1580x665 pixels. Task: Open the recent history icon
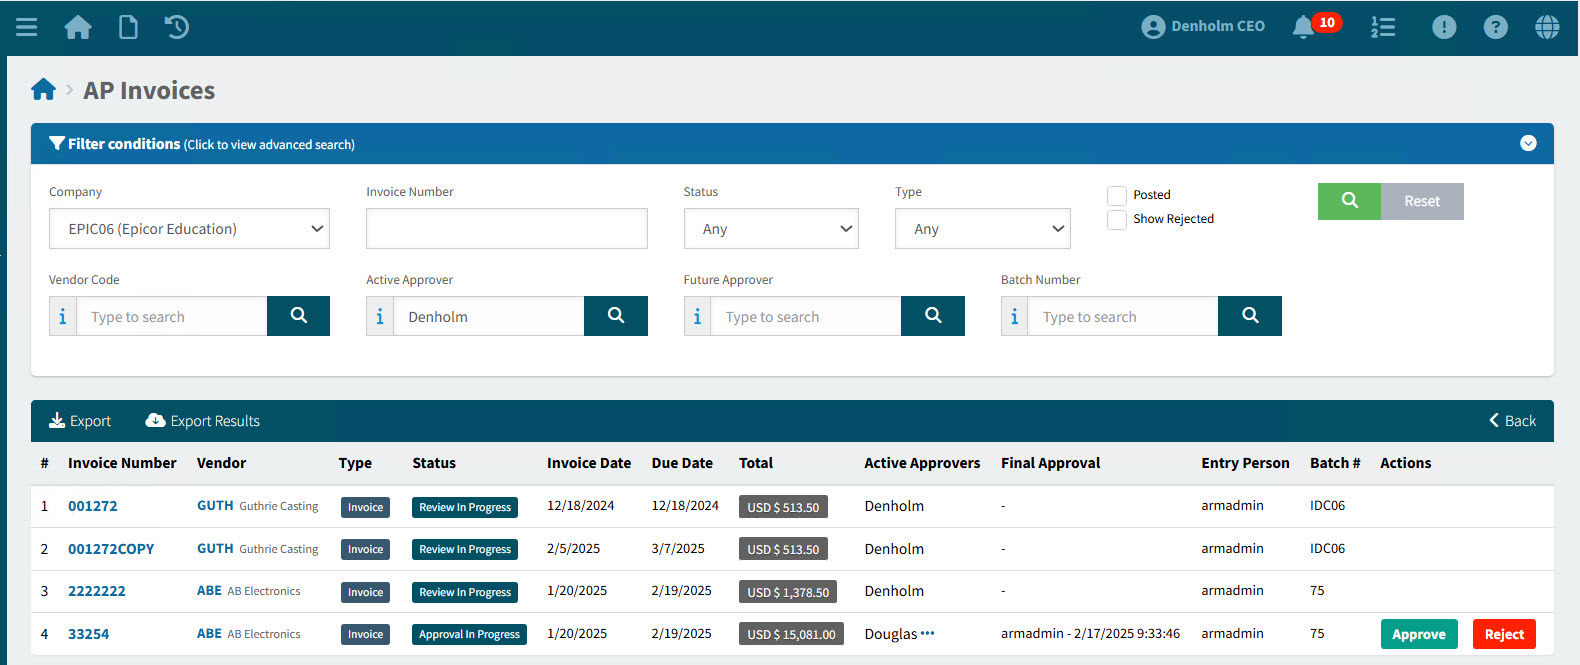pos(177,27)
